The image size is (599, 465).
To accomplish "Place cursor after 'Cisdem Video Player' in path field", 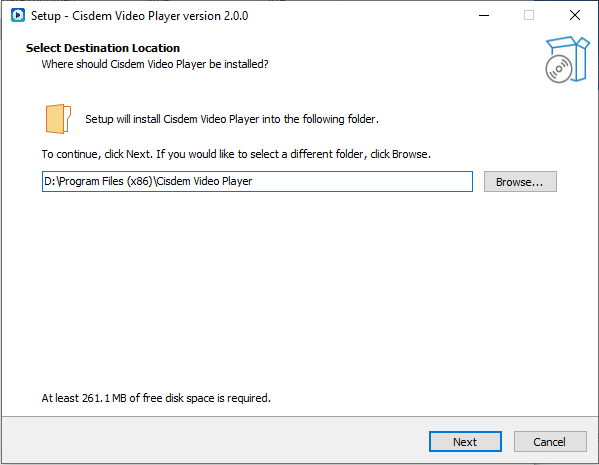I will 254,181.
